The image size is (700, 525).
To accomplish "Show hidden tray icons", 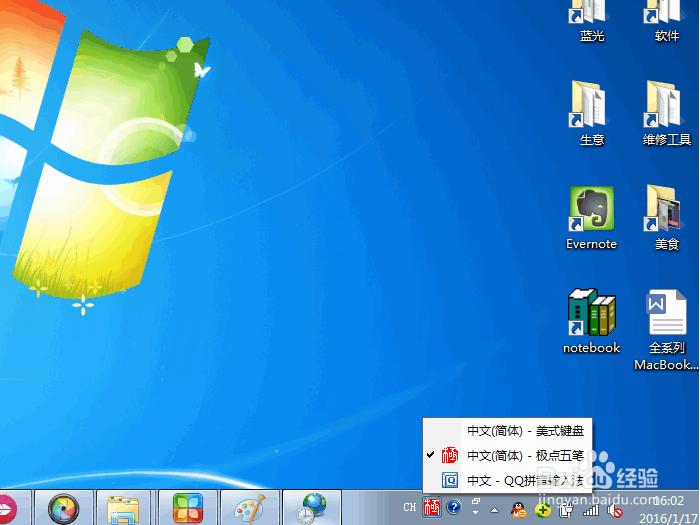I will pos(495,510).
